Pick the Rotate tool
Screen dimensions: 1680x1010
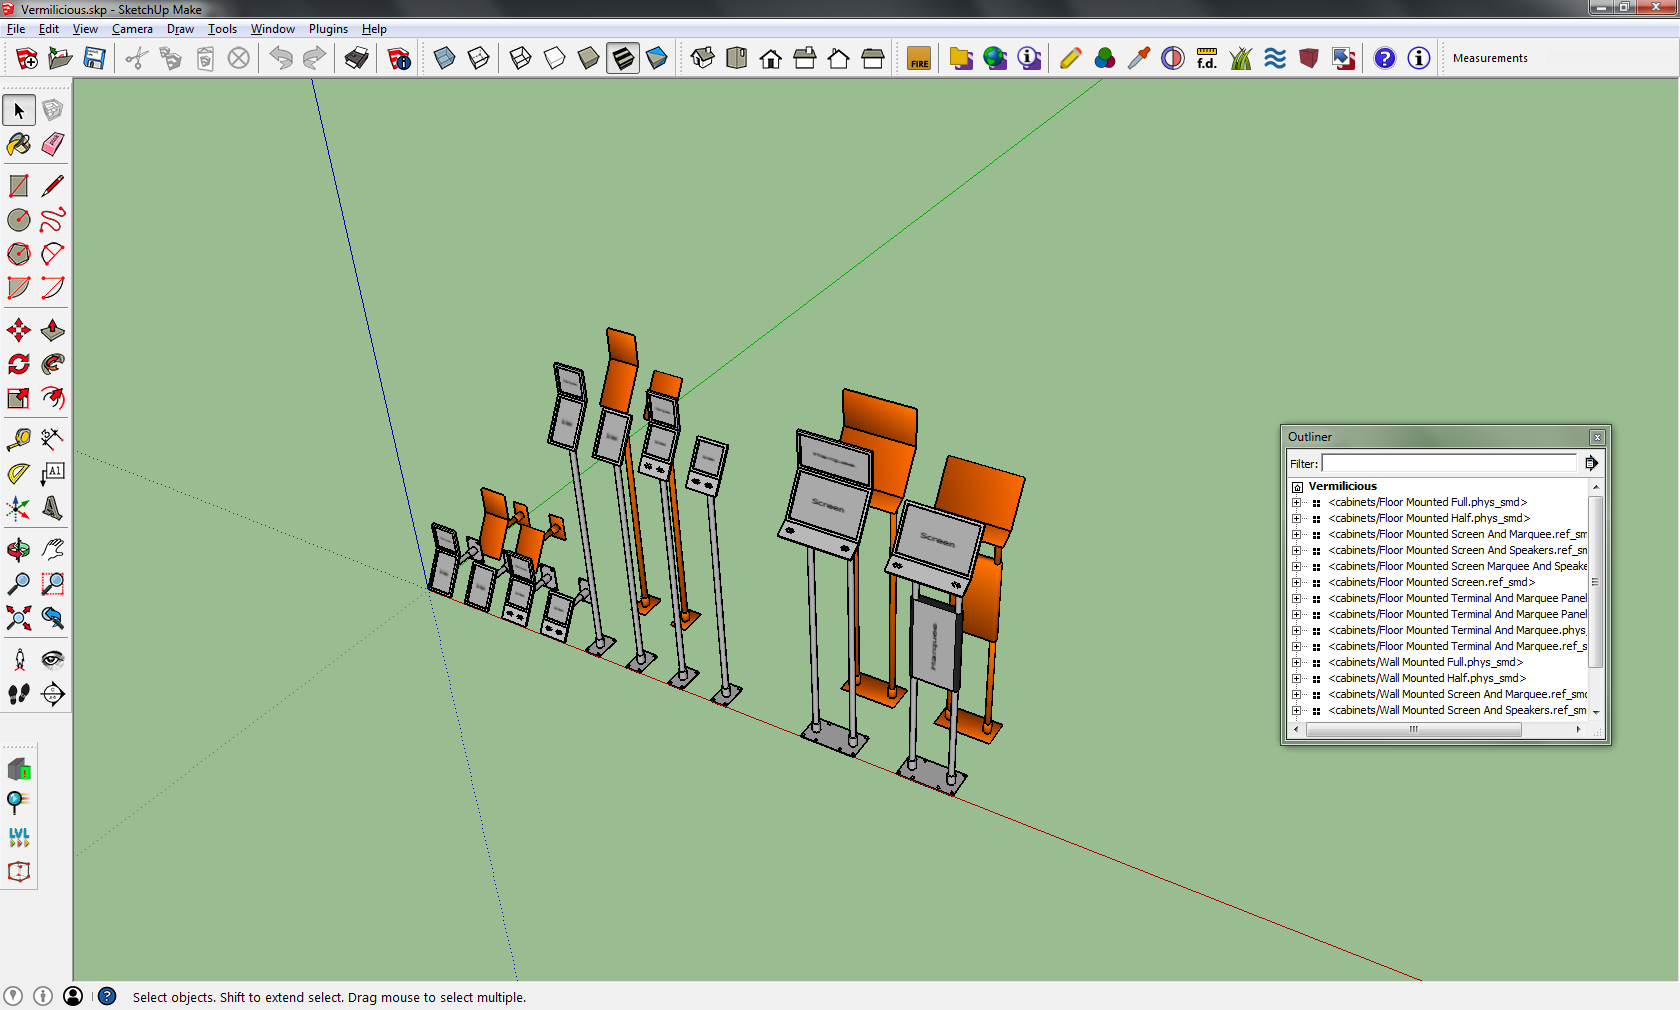click(x=19, y=364)
